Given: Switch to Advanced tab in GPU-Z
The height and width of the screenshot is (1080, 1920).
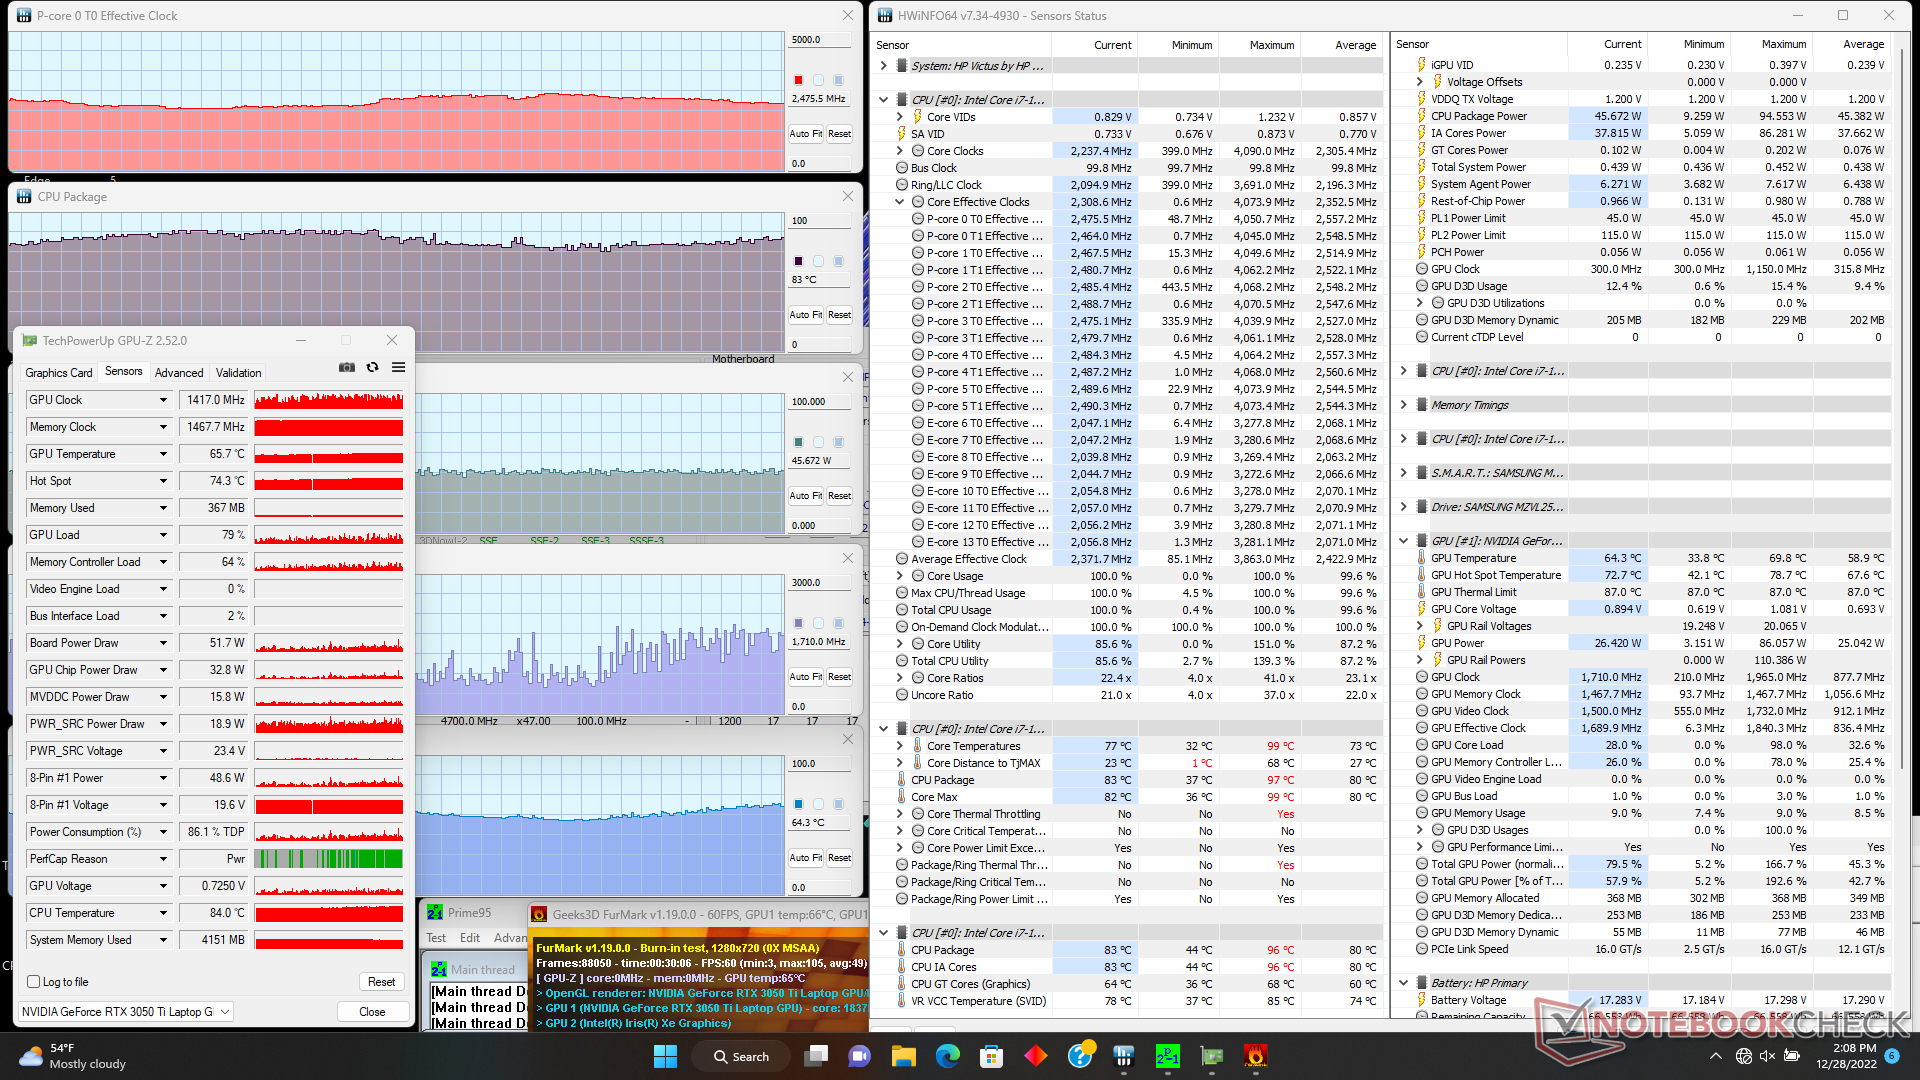Looking at the screenshot, I should tap(179, 373).
